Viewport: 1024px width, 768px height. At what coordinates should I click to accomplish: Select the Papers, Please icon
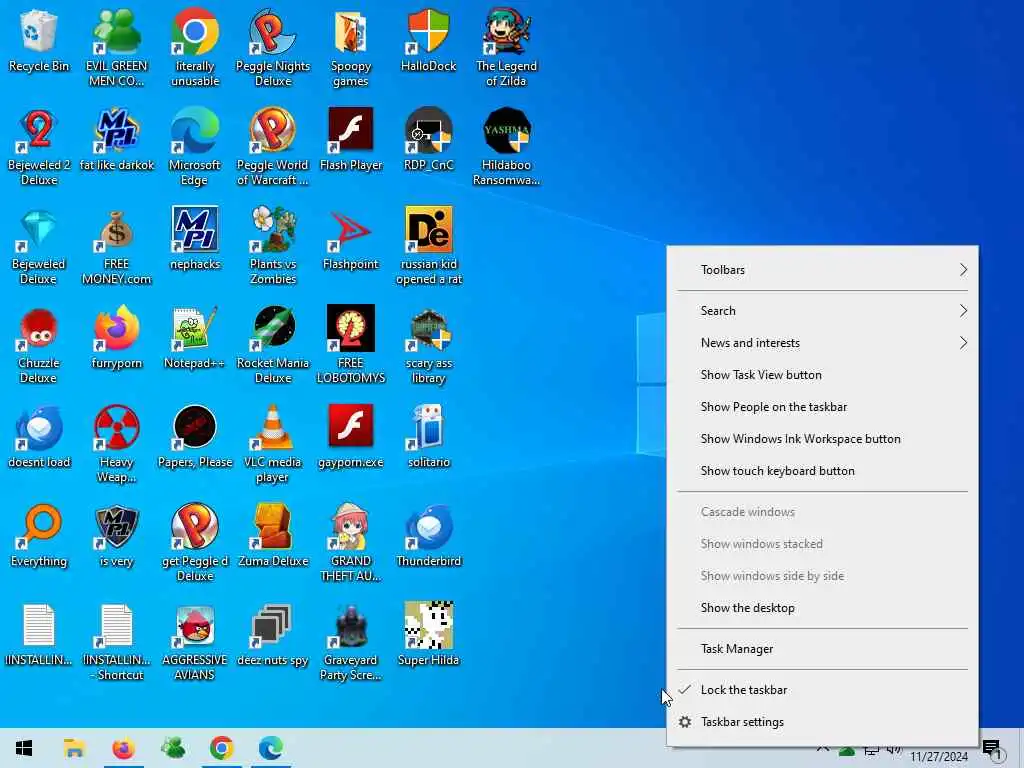(x=195, y=438)
